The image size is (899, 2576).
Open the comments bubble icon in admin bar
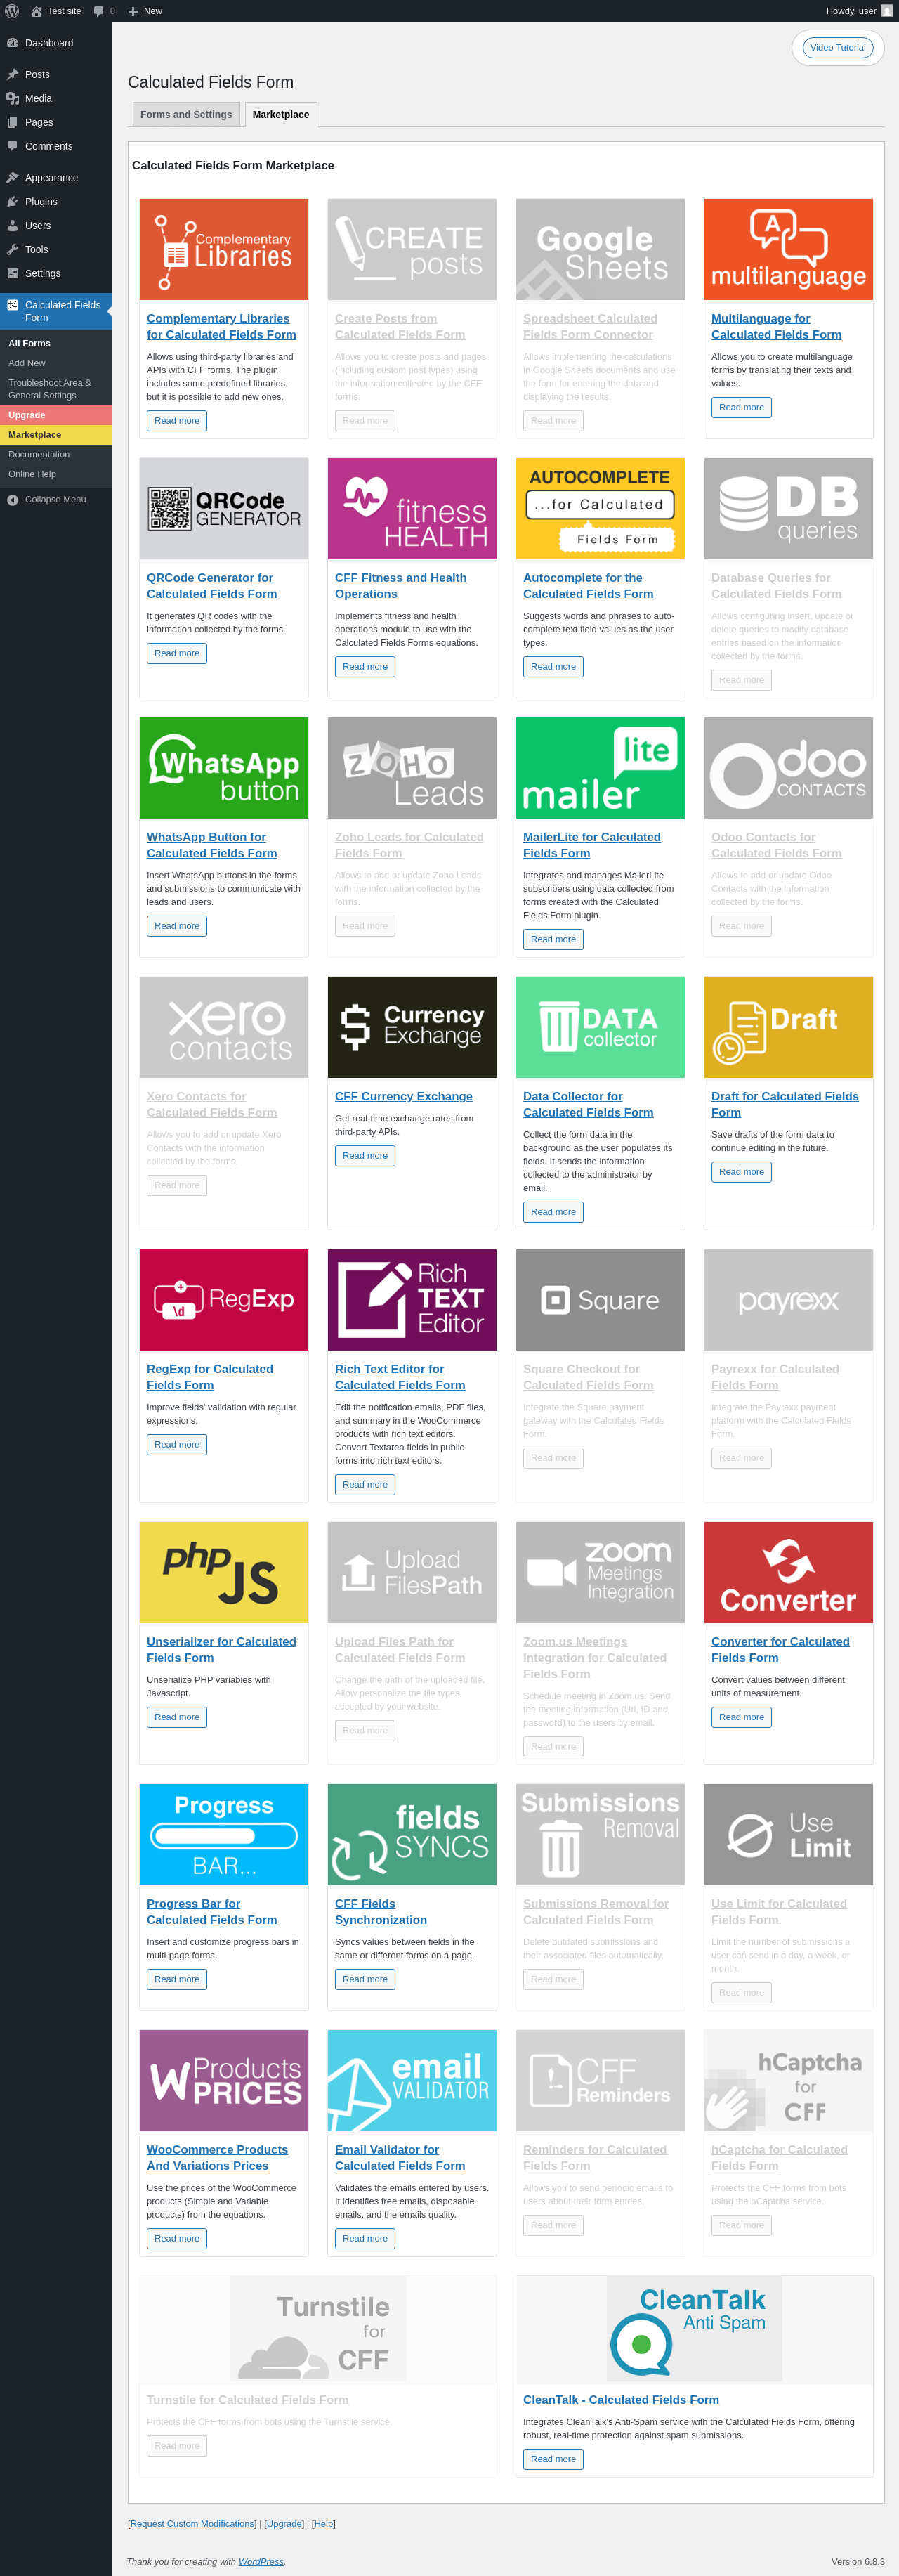pos(99,11)
